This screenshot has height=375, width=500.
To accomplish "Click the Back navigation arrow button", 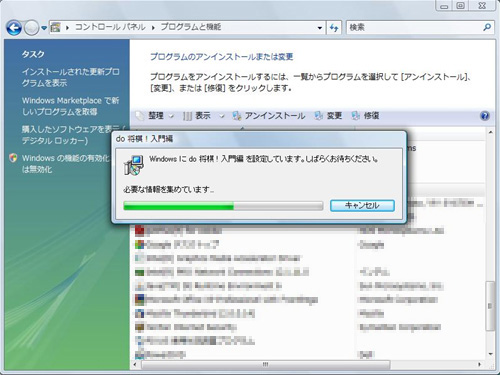I will click(14, 28).
